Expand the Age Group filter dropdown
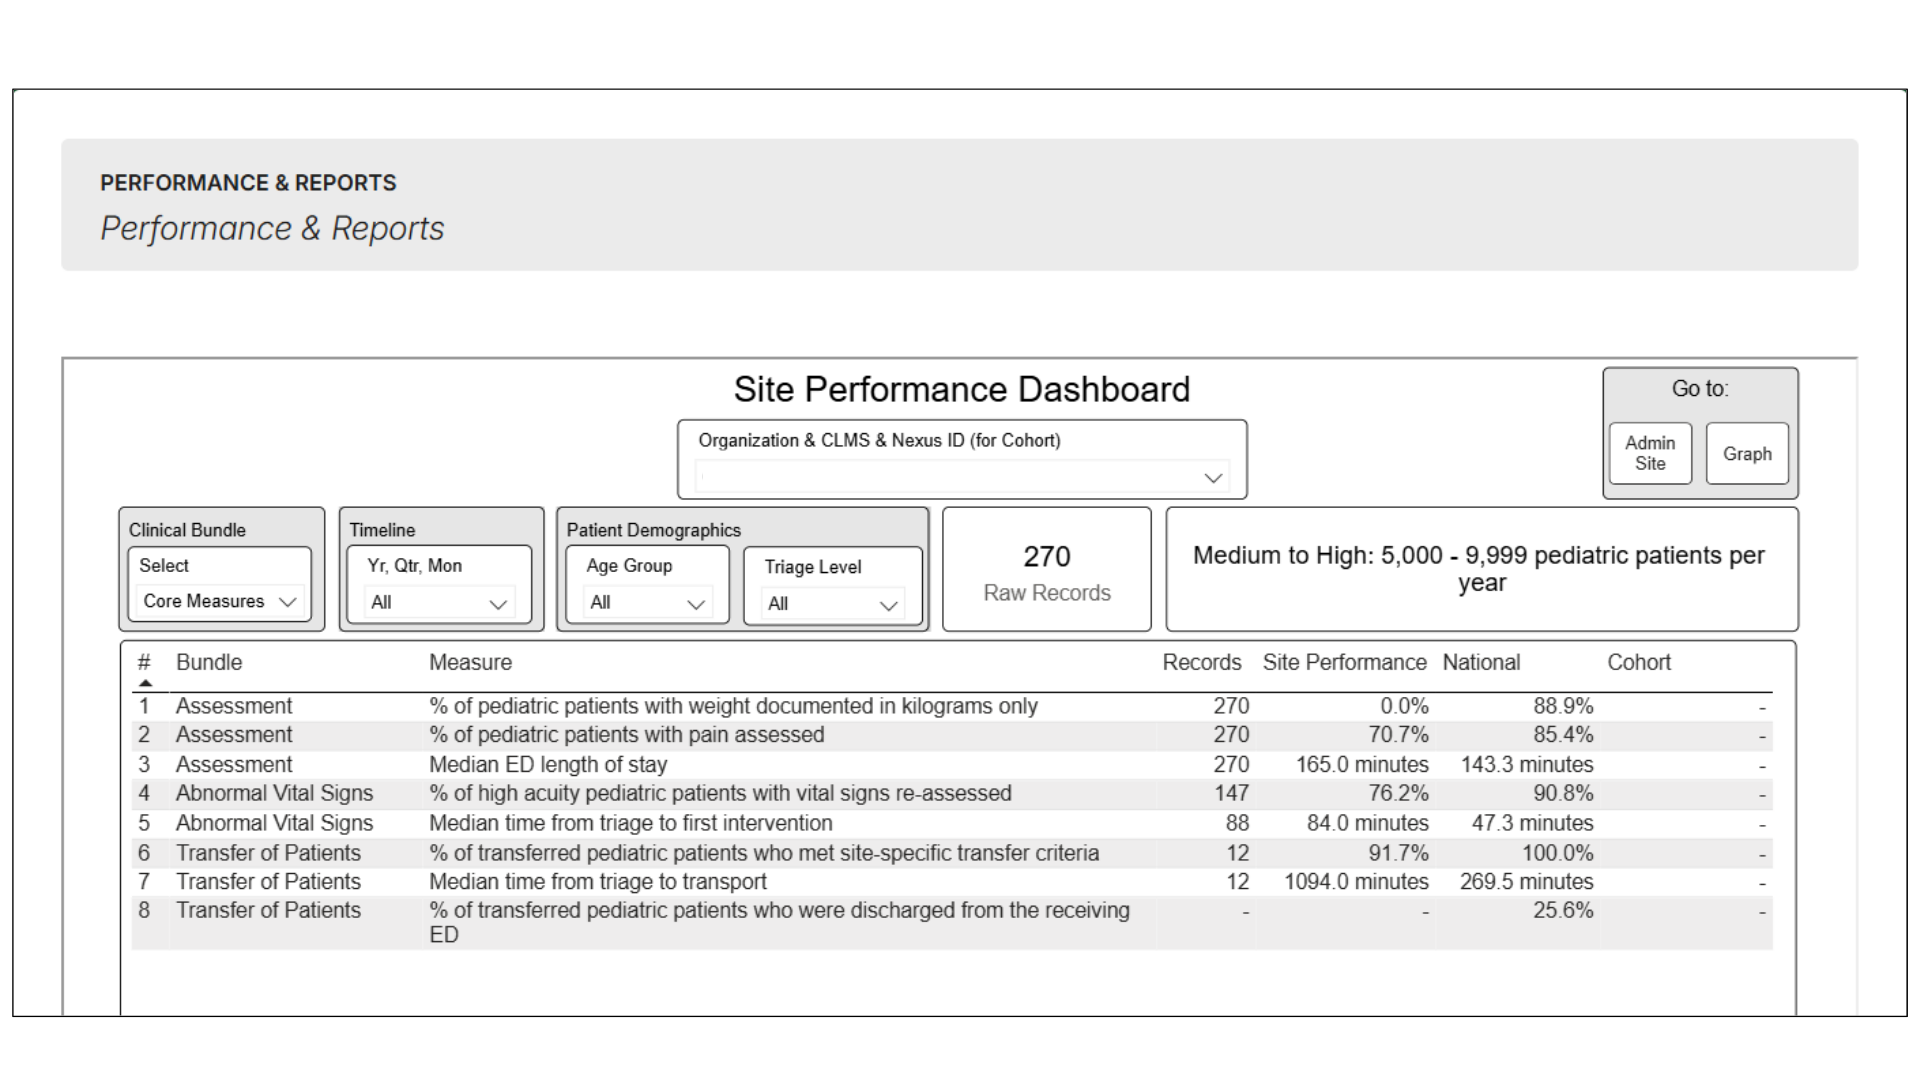1920x1080 pixels. point(647,603)
